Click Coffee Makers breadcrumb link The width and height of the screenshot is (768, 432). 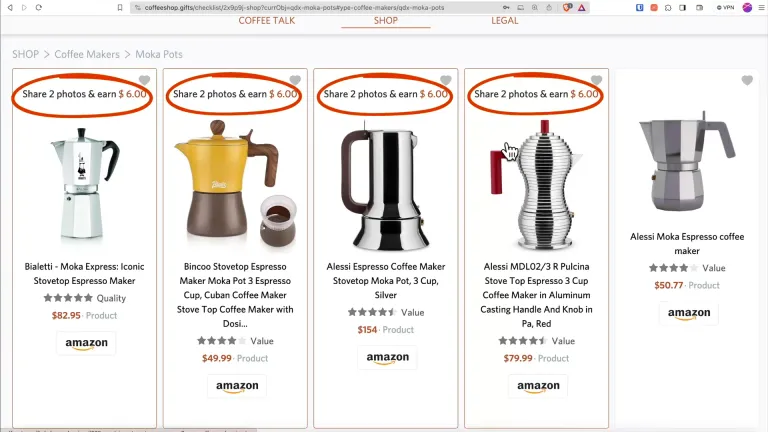tap(87, 54)
